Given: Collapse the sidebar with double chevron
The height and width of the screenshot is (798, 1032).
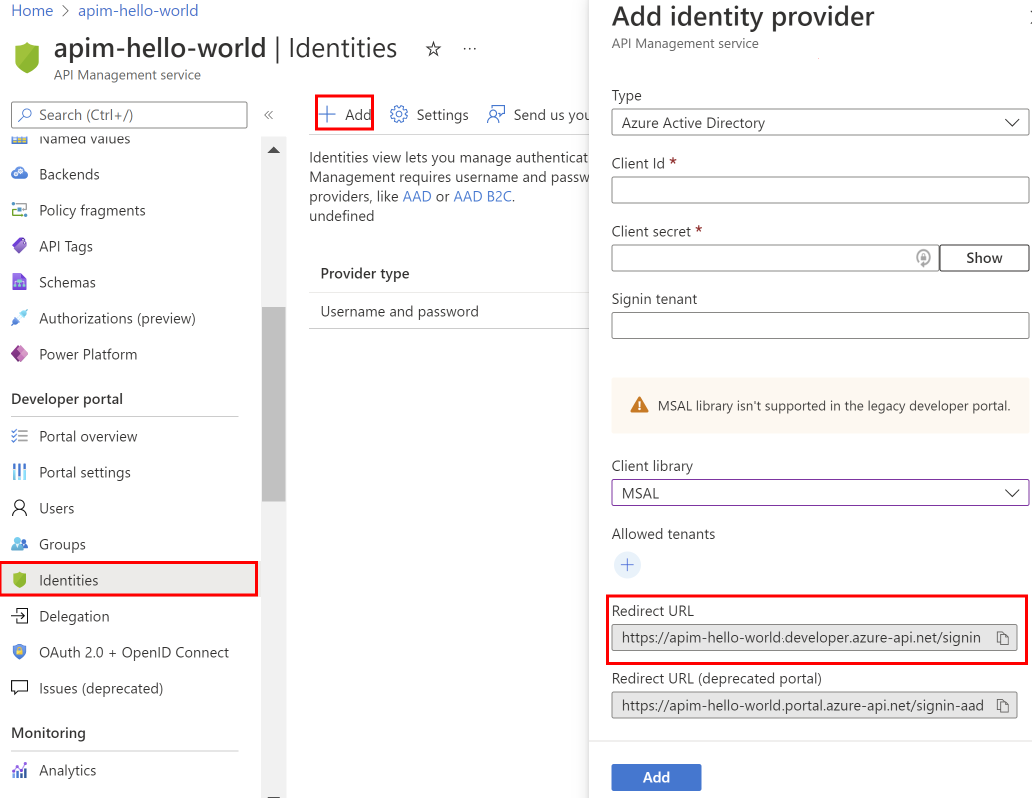Looking at the screenshot, I should (x=268, y=115).
